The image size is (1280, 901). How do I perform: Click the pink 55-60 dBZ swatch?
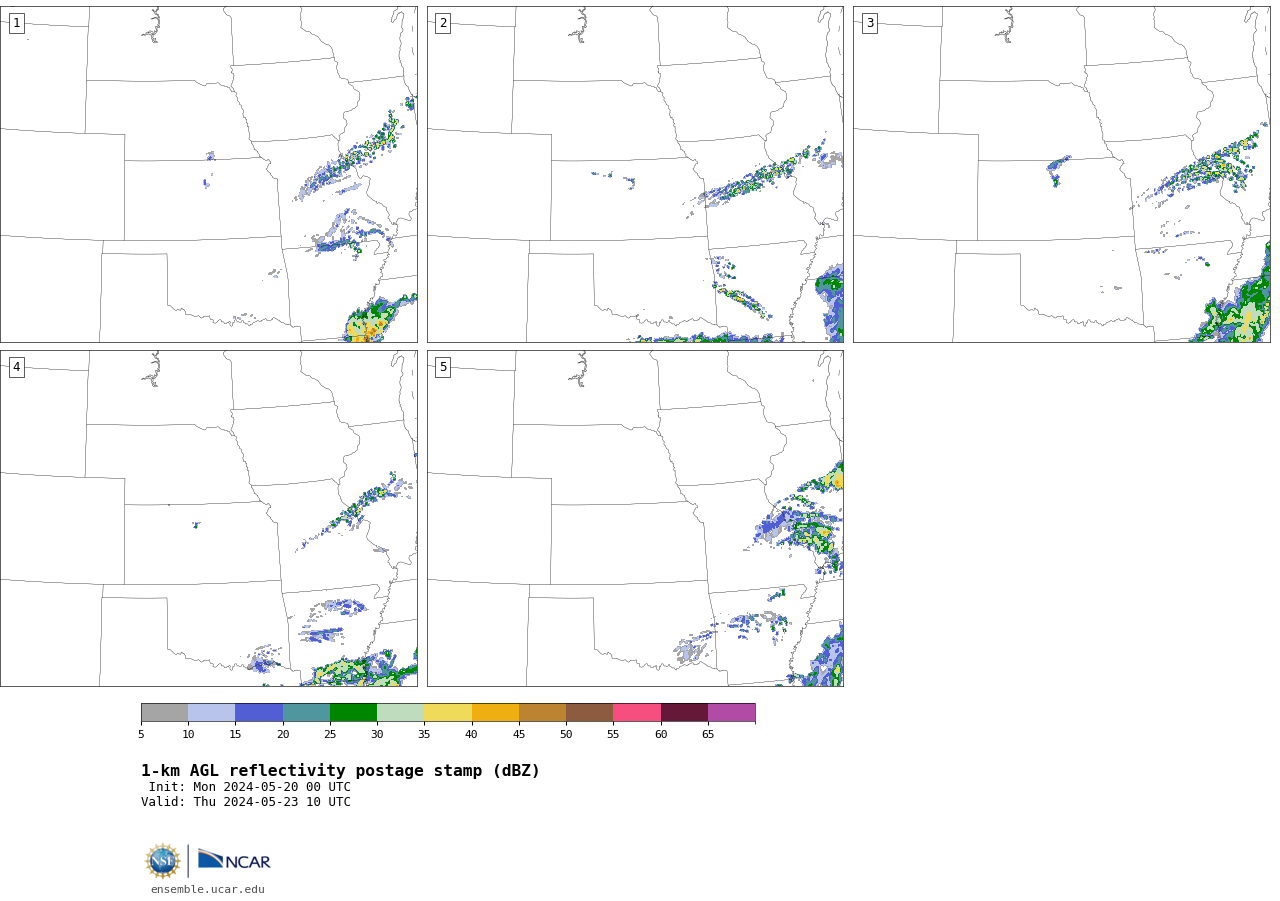coord(637,712)
